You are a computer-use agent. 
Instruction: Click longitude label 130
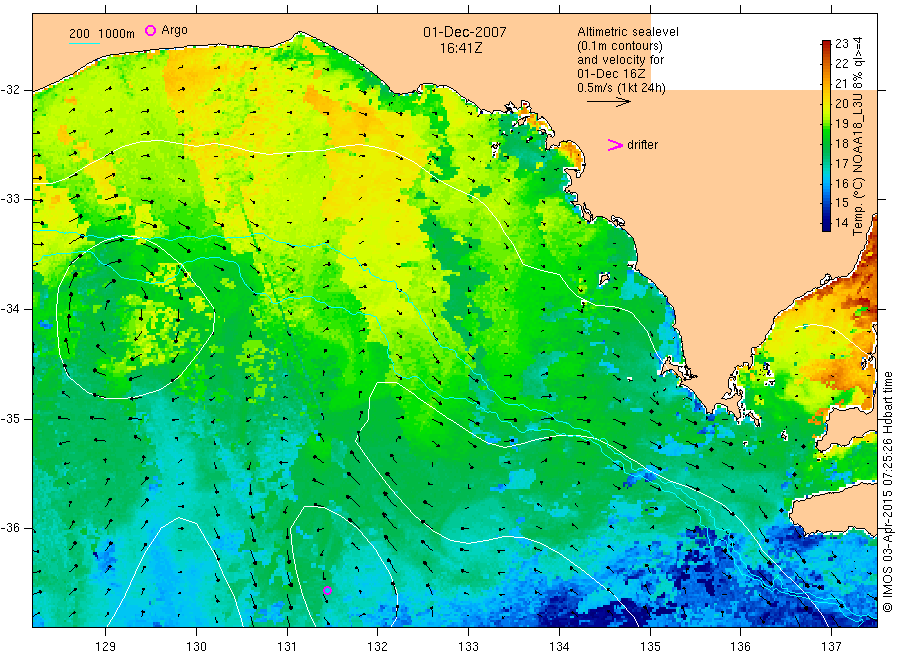(196, 647)
